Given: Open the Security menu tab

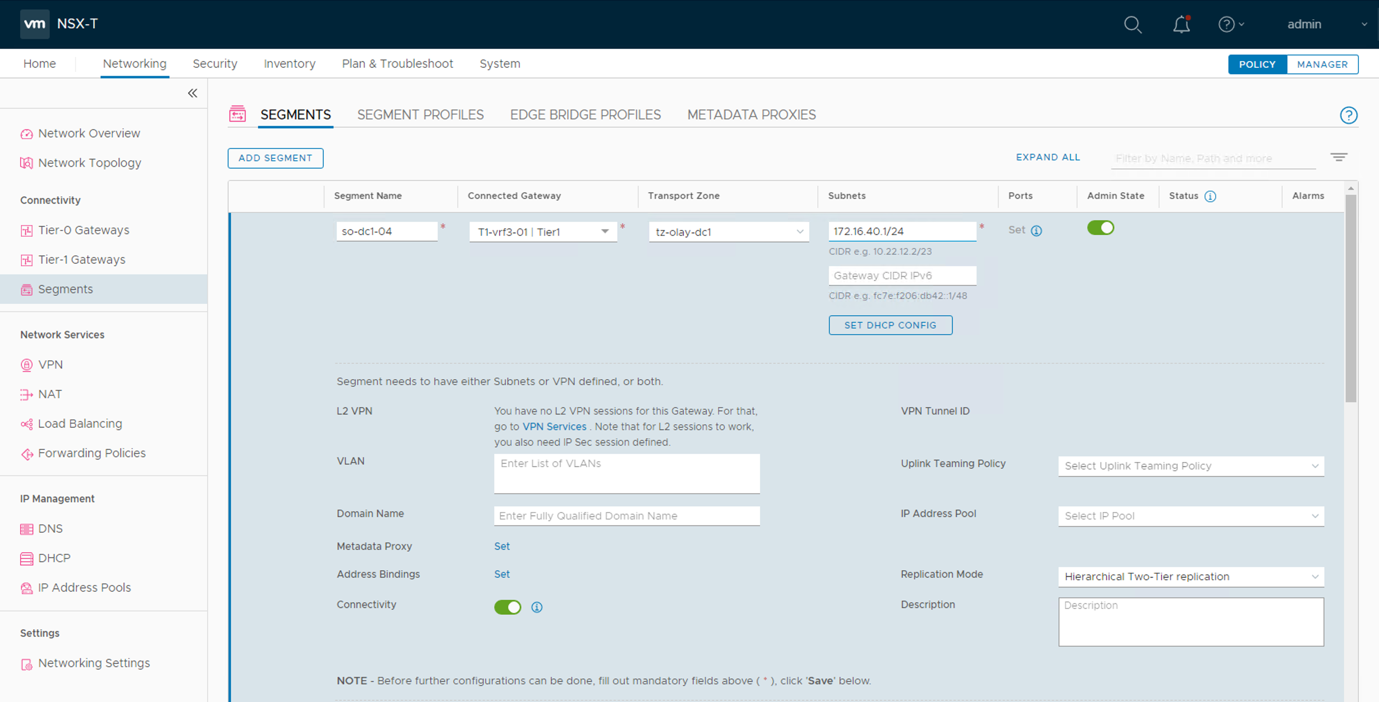Looking at the screenshot, I should click(215, 64).
